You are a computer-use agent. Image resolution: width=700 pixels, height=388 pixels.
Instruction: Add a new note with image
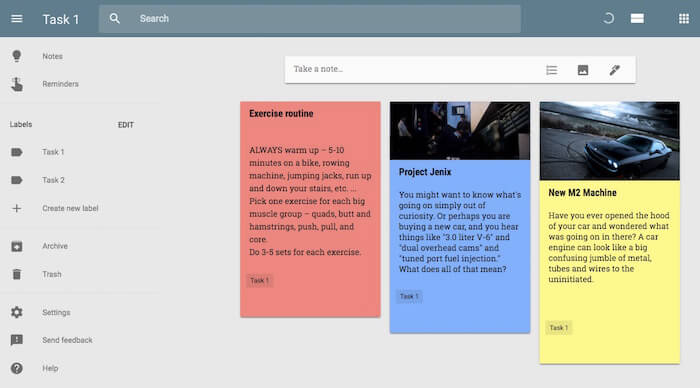583,70
